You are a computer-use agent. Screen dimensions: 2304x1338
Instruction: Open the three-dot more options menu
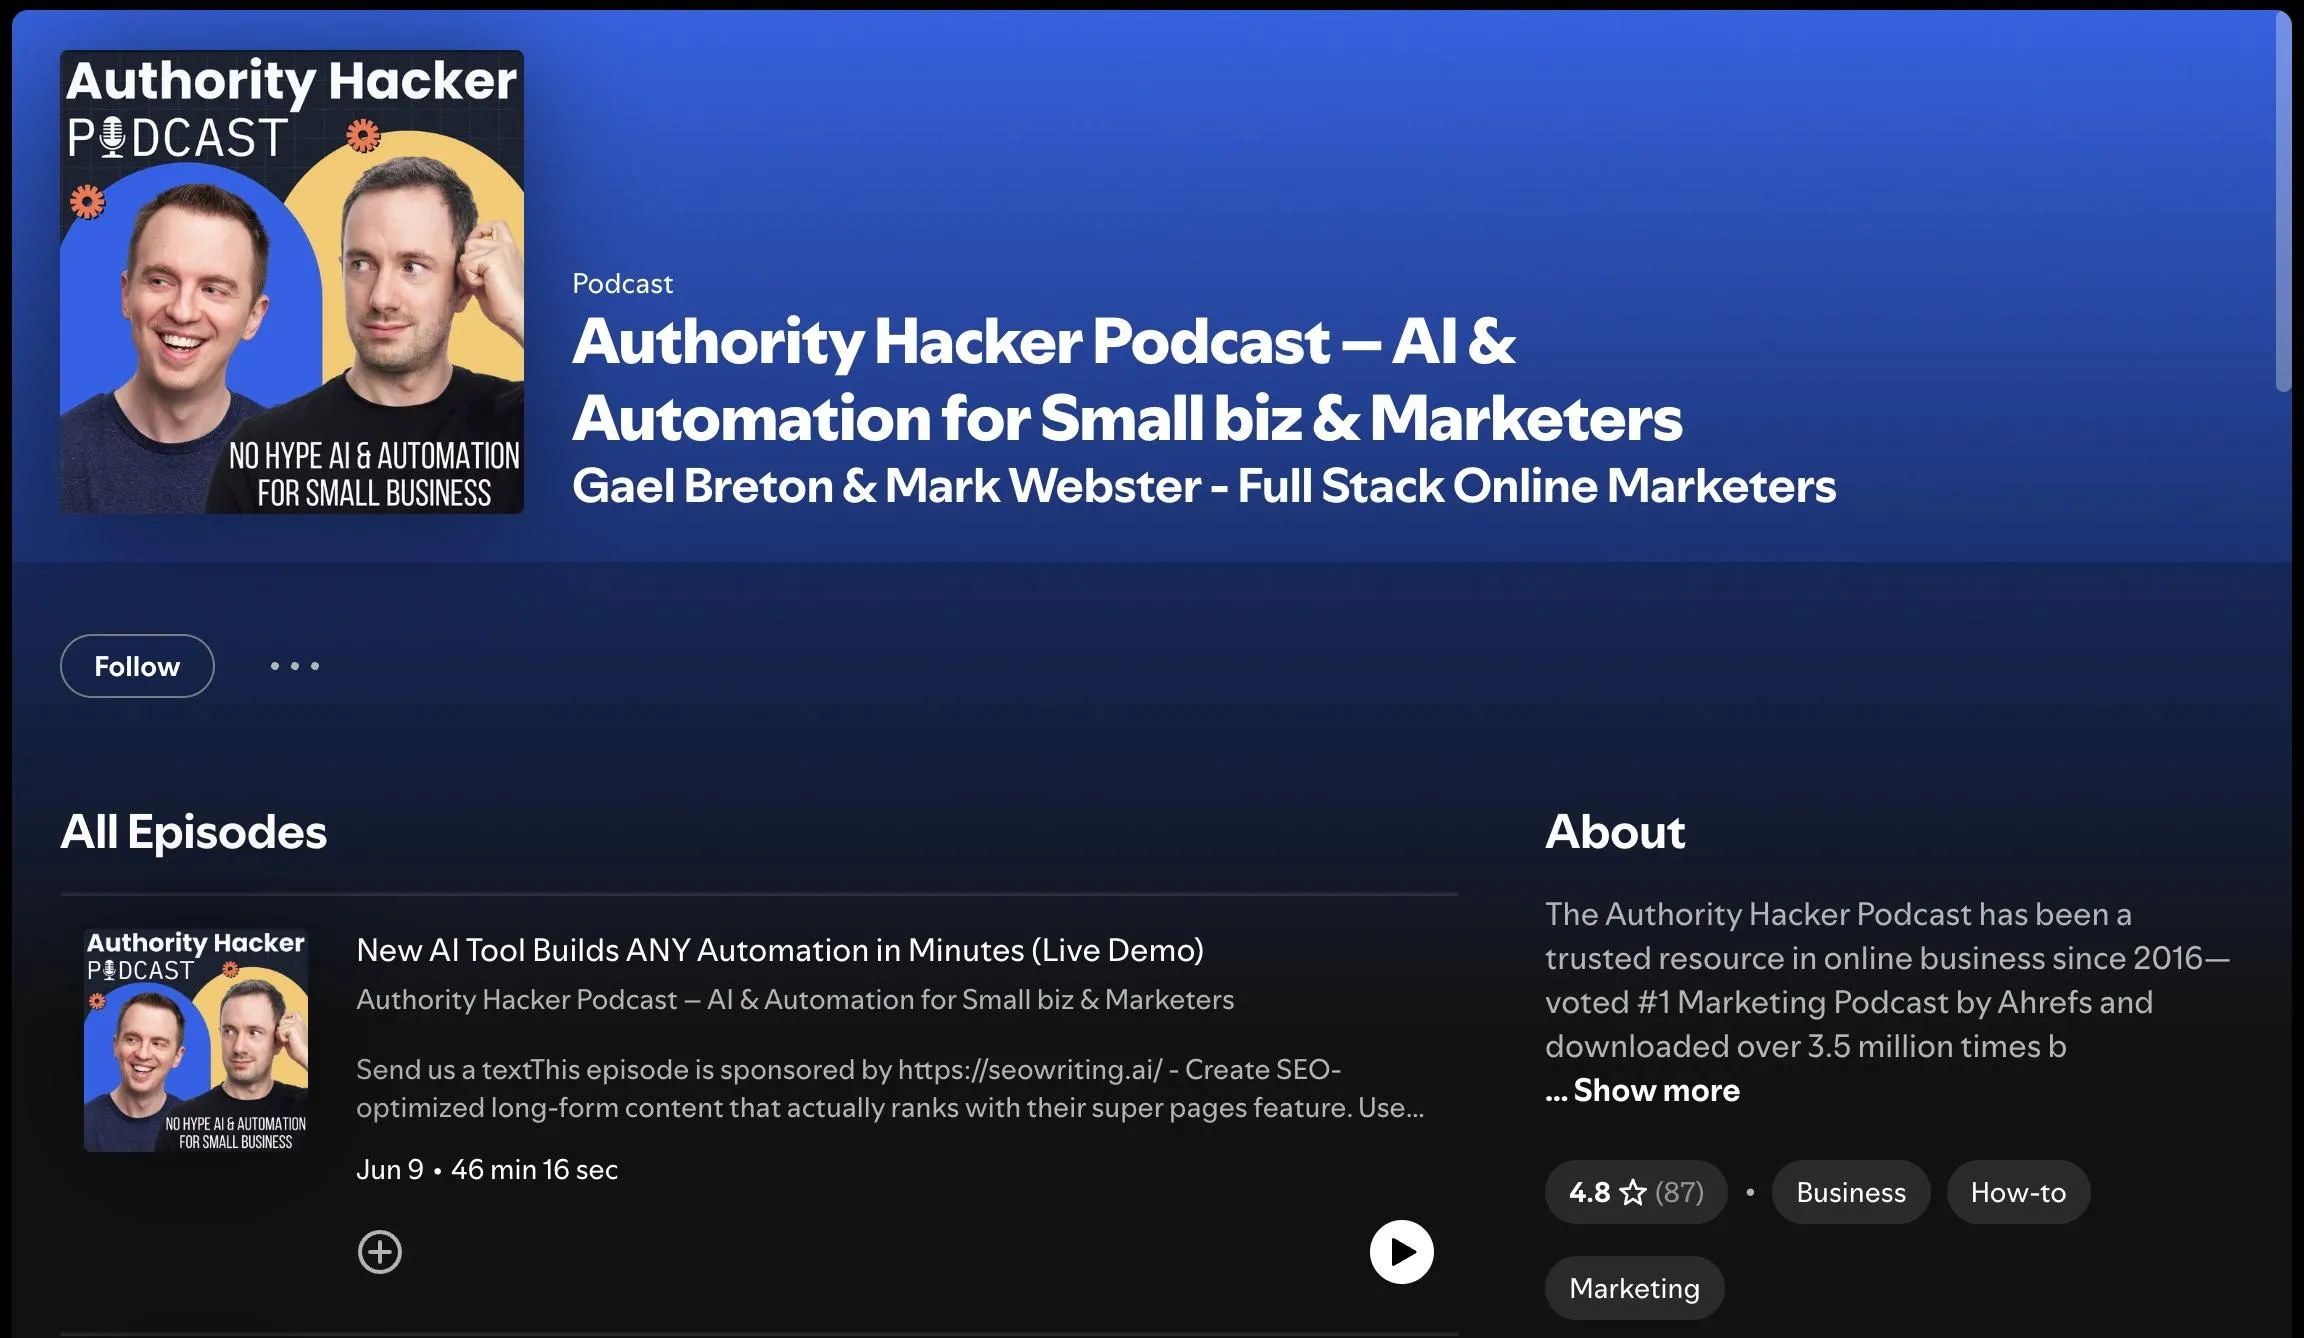click(x=295, y=666)
